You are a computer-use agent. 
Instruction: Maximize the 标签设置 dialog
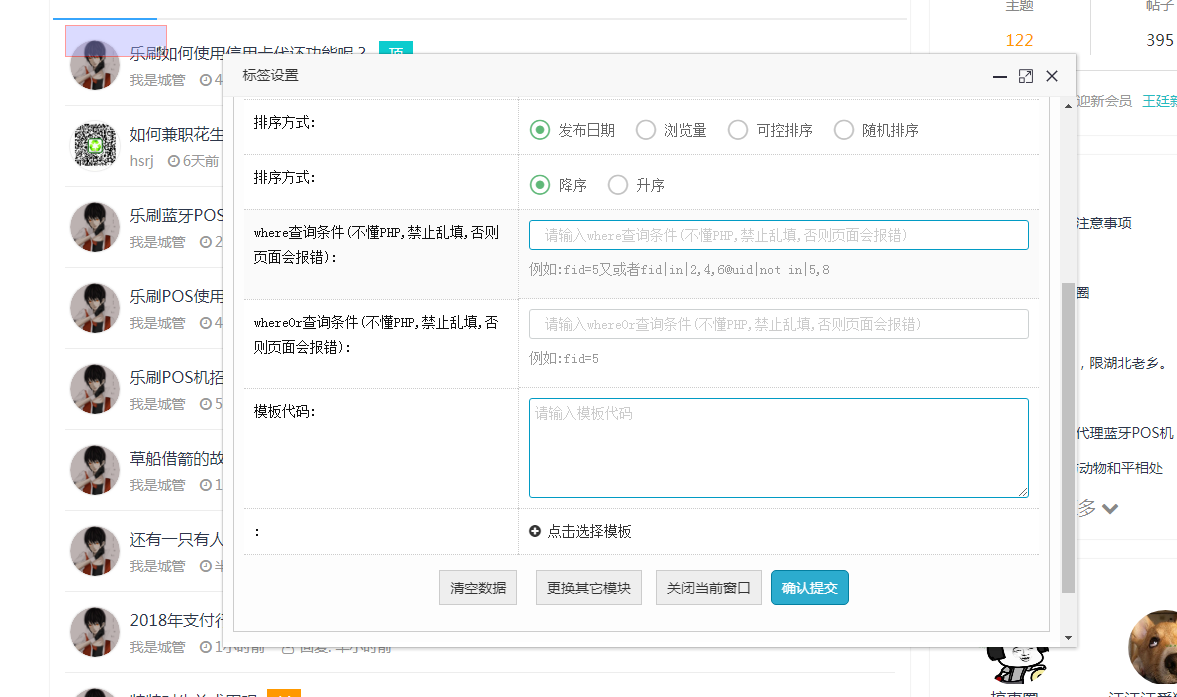pyautogui.click(x=1025, y=76)
